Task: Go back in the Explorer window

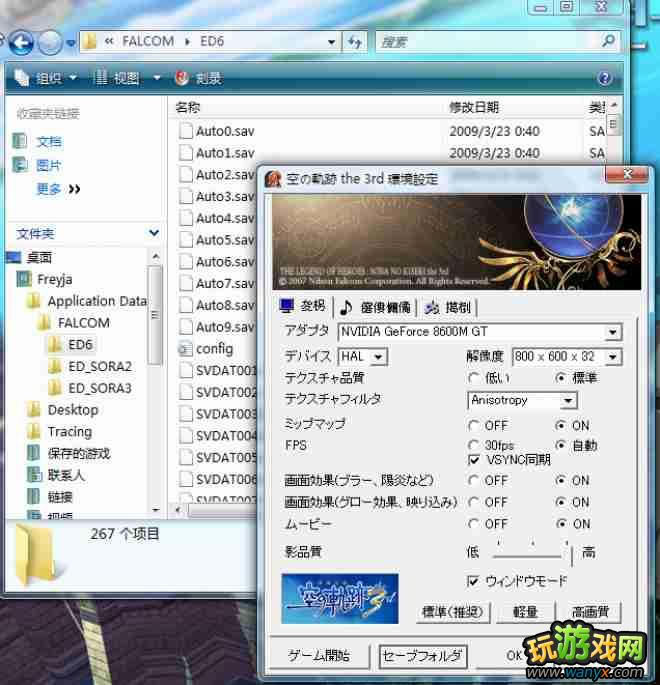Action: (x=21, y=42)
